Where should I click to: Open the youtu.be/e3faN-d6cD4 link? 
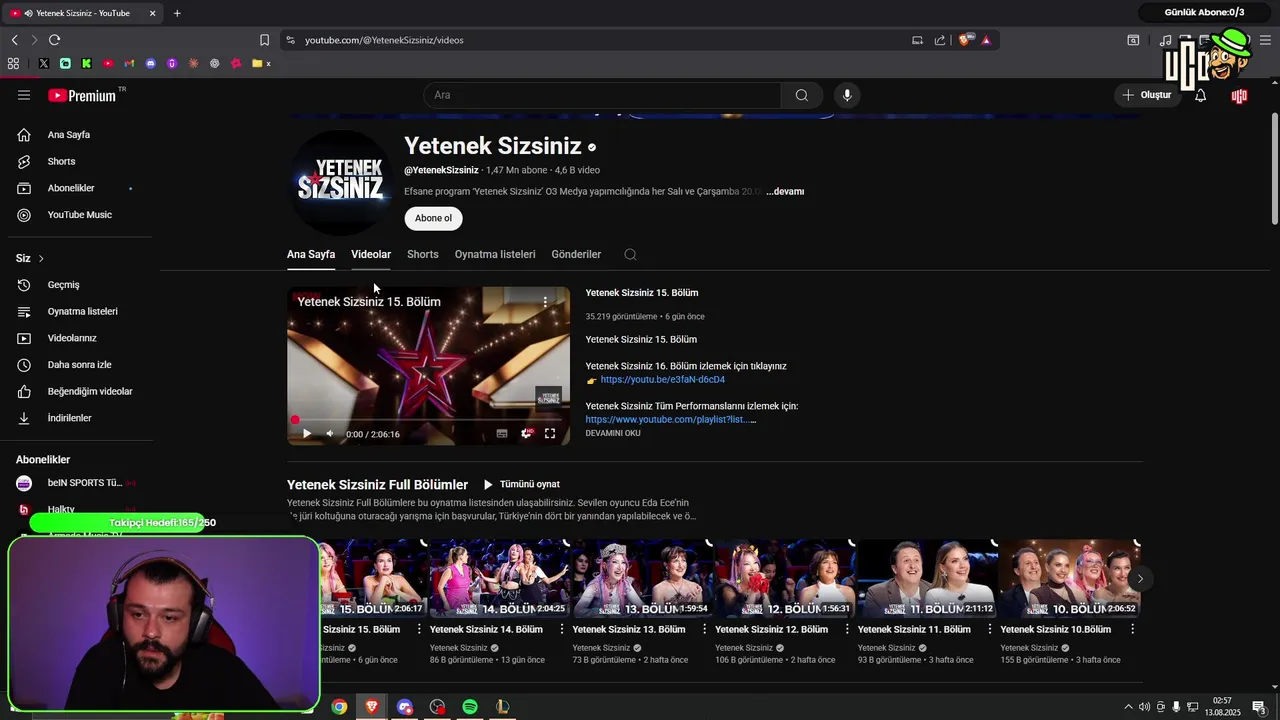[x=663, y=380]
